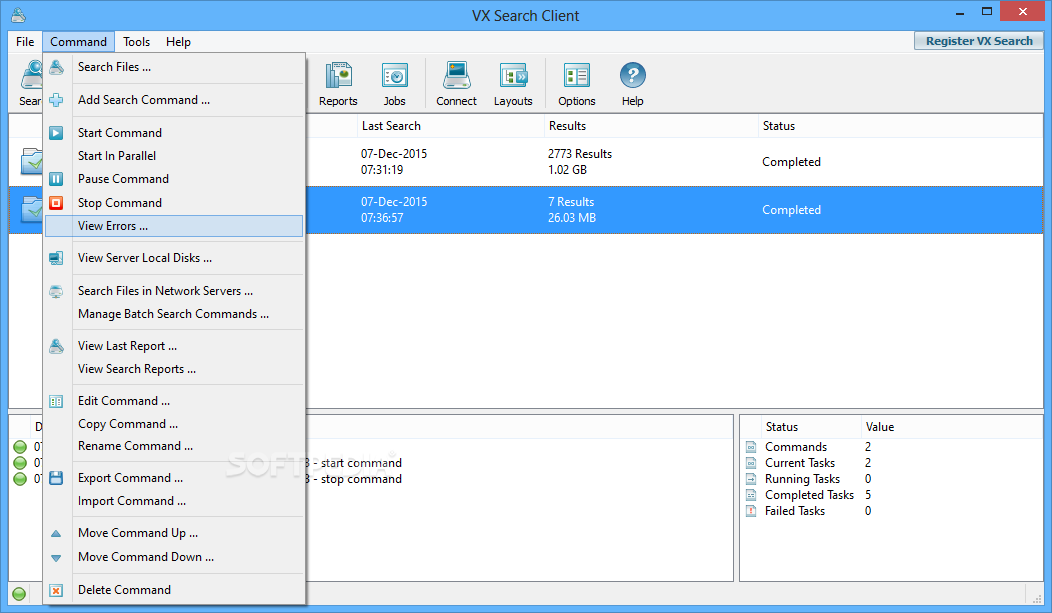Close the open Command menu
Viewport: 1052px width, 613px height.
[78, 42]
